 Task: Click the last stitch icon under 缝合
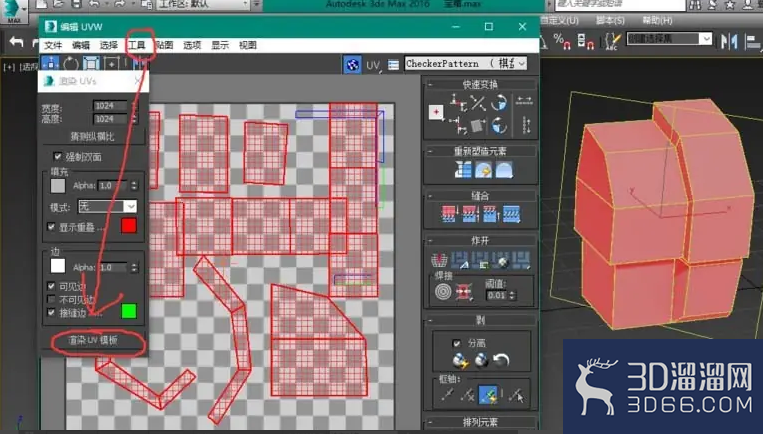coord(511,214)
